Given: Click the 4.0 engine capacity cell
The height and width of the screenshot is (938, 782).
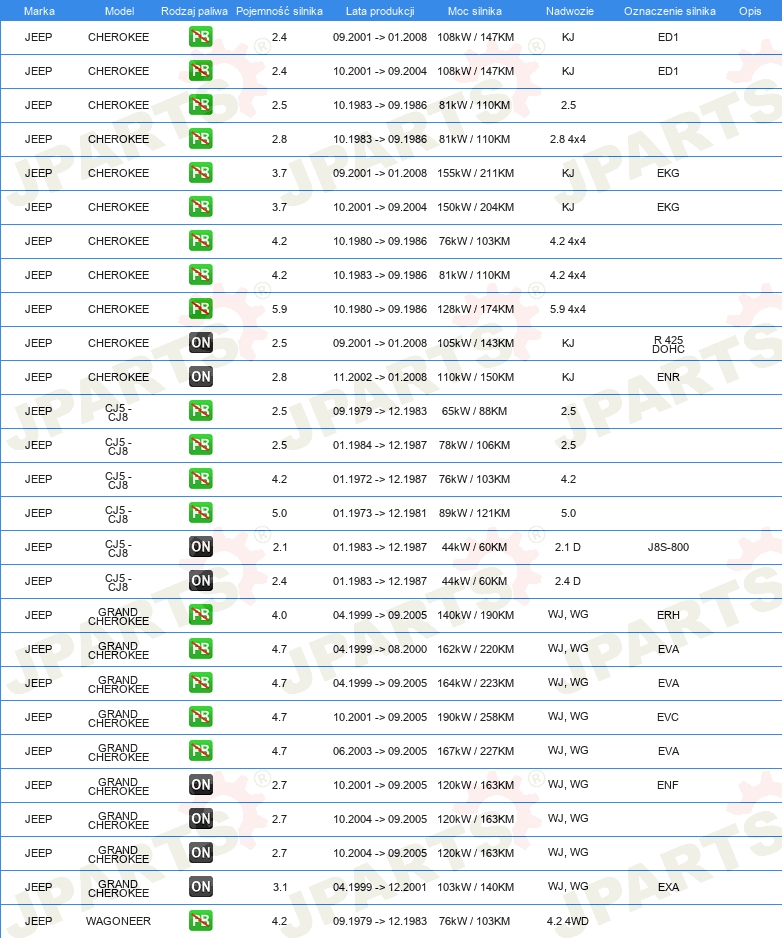Looking at the screenshot, I should tap(279, 615).
